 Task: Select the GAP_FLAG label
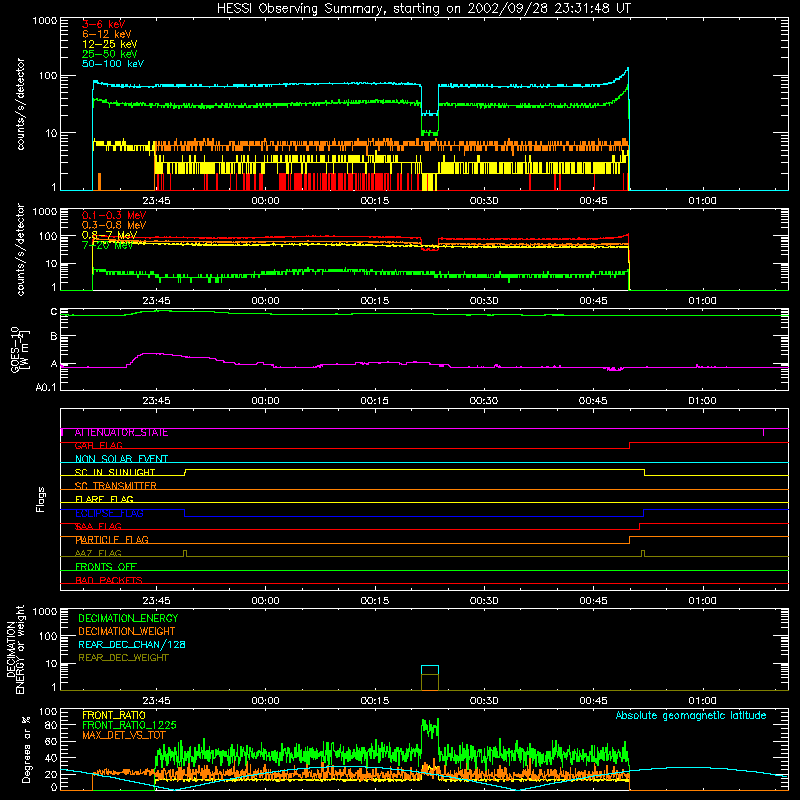98,446
